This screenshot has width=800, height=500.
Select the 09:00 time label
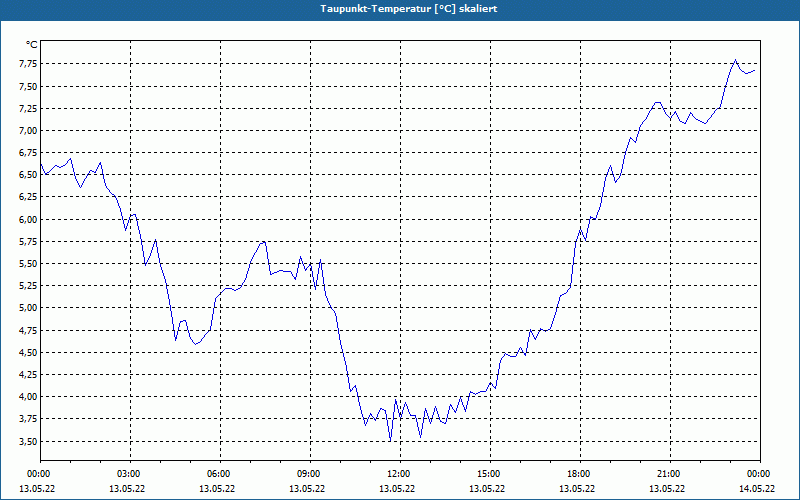point(311,474)
